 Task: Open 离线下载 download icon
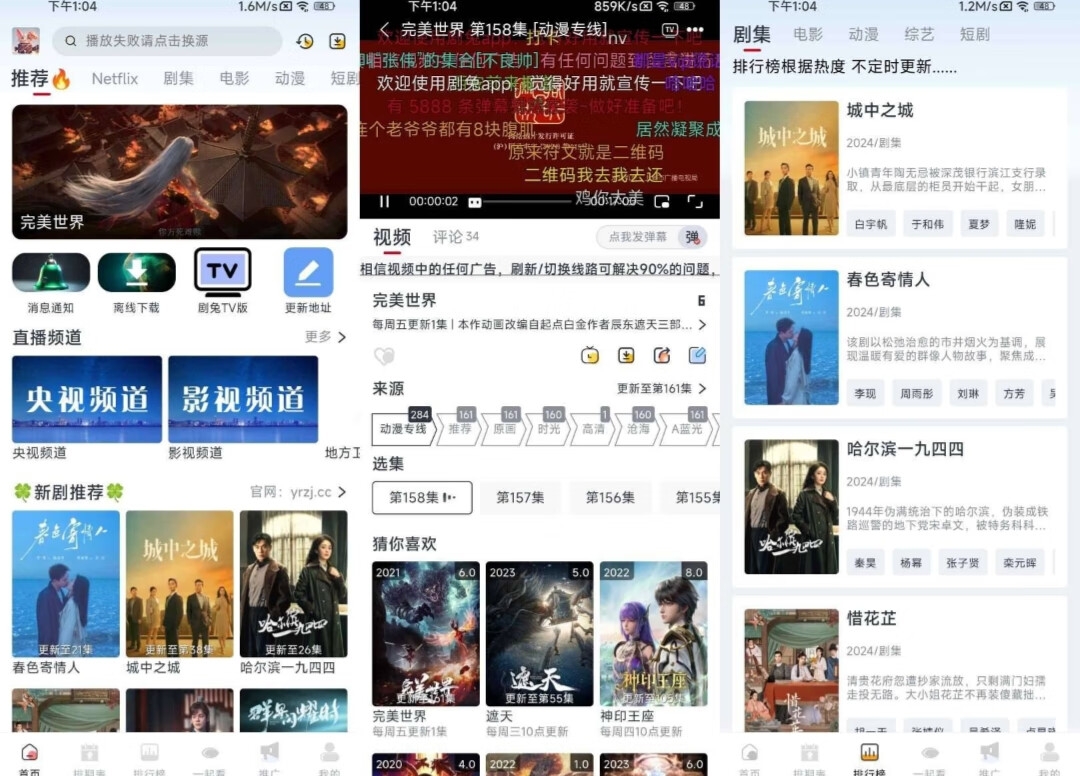click(136, 272)
